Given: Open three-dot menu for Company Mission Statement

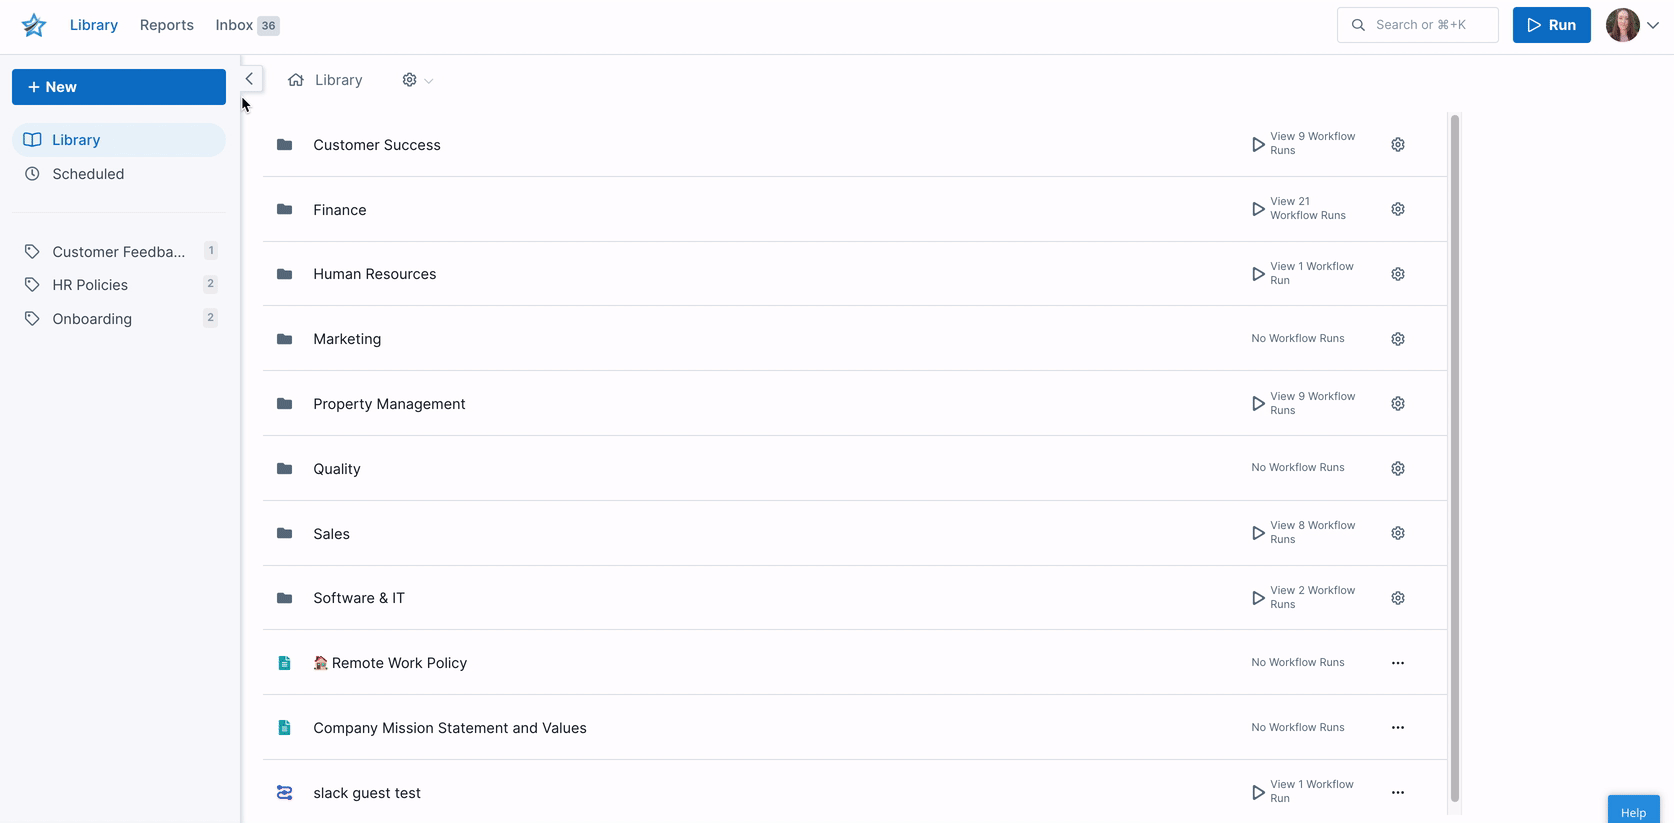Looking at the screenshot, I should click(1398, 728).
